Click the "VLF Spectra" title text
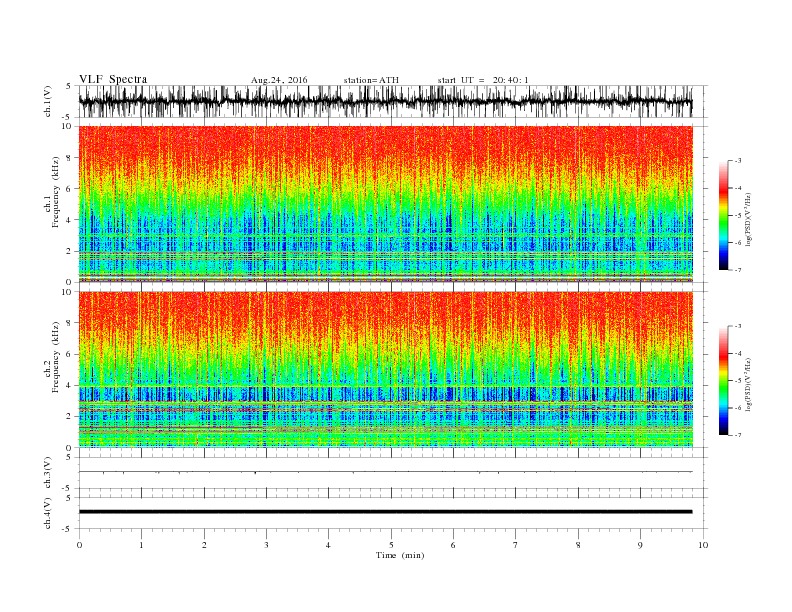The image size is (792, 612). 113,79
